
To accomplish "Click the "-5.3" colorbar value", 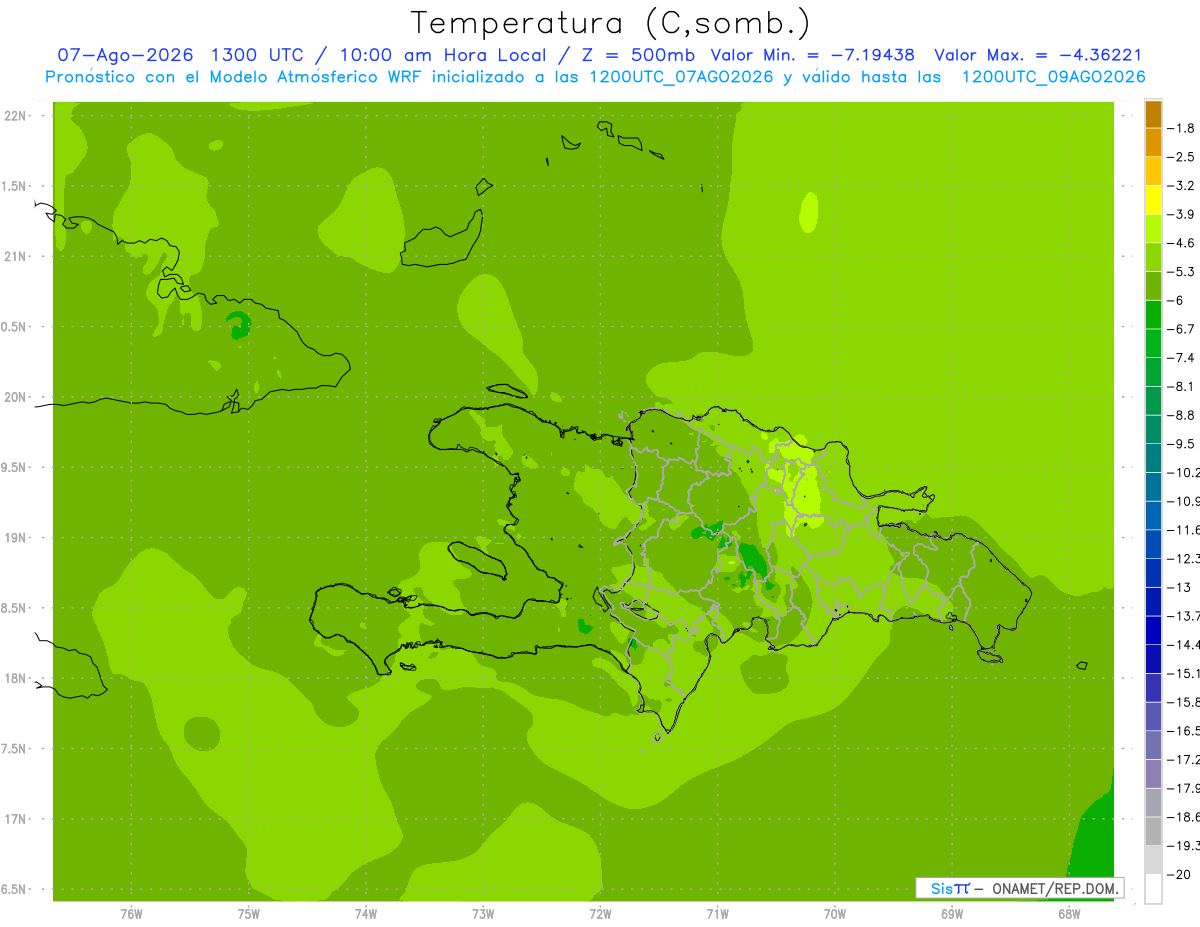I will 1181,272.
